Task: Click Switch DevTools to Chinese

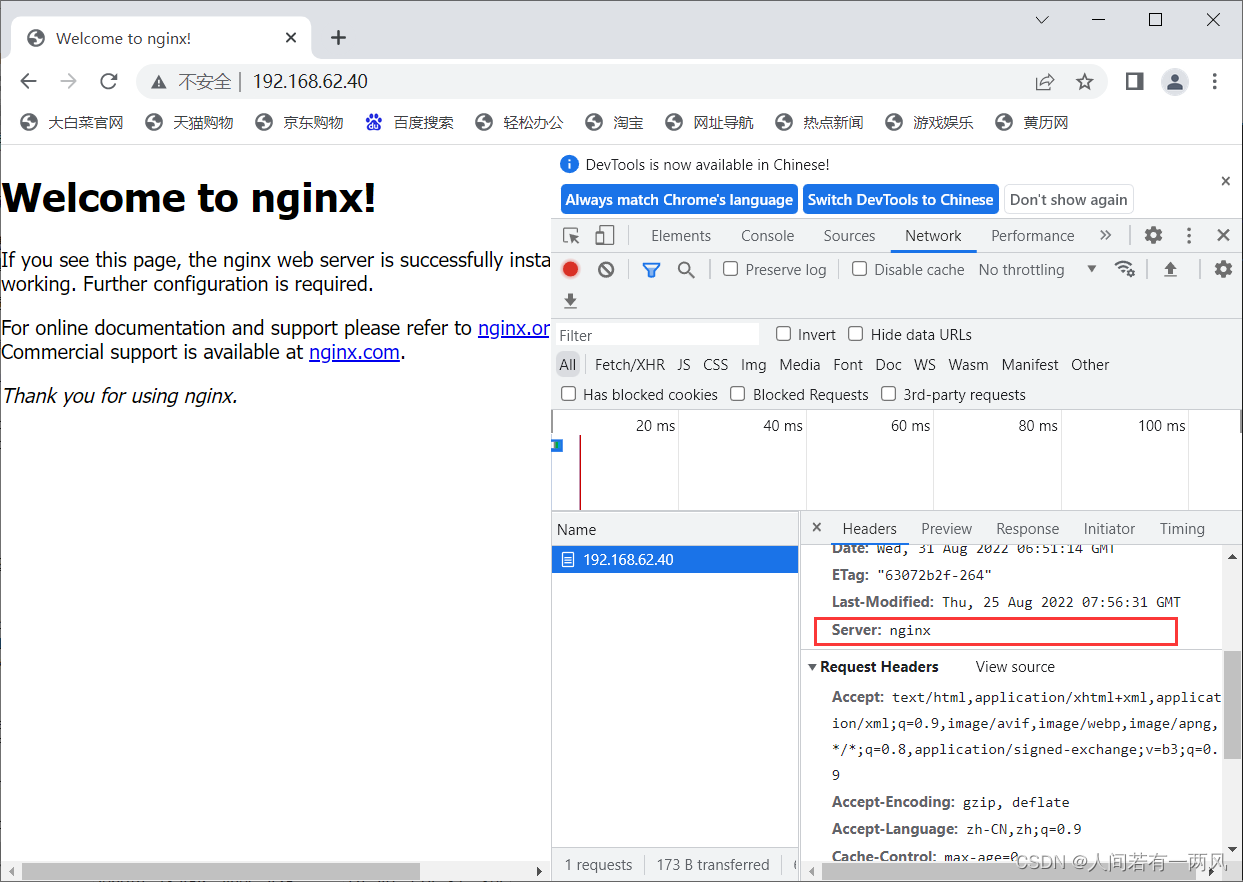Action: coord(900,200)
